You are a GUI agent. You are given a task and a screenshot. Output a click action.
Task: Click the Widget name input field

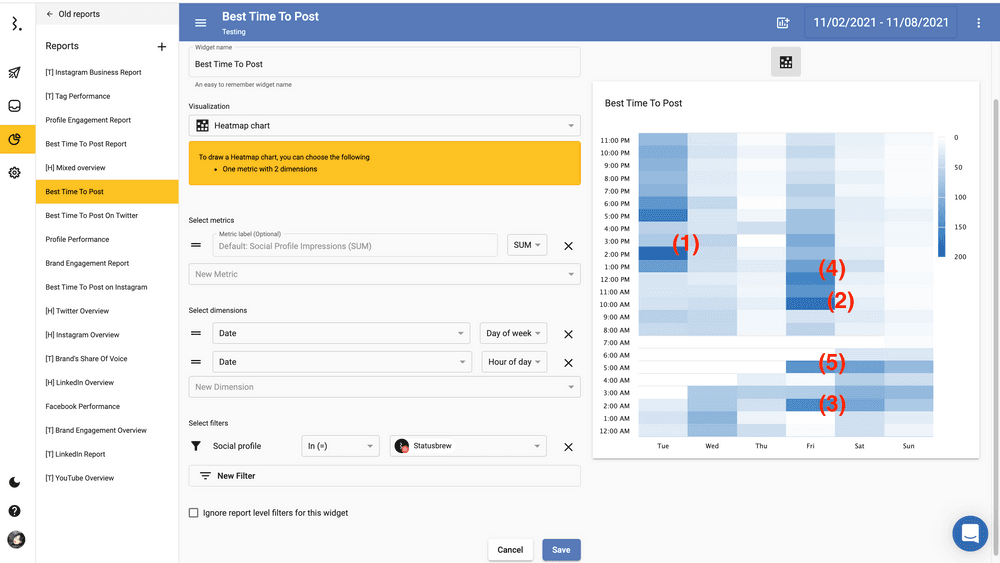click(384, 64)
